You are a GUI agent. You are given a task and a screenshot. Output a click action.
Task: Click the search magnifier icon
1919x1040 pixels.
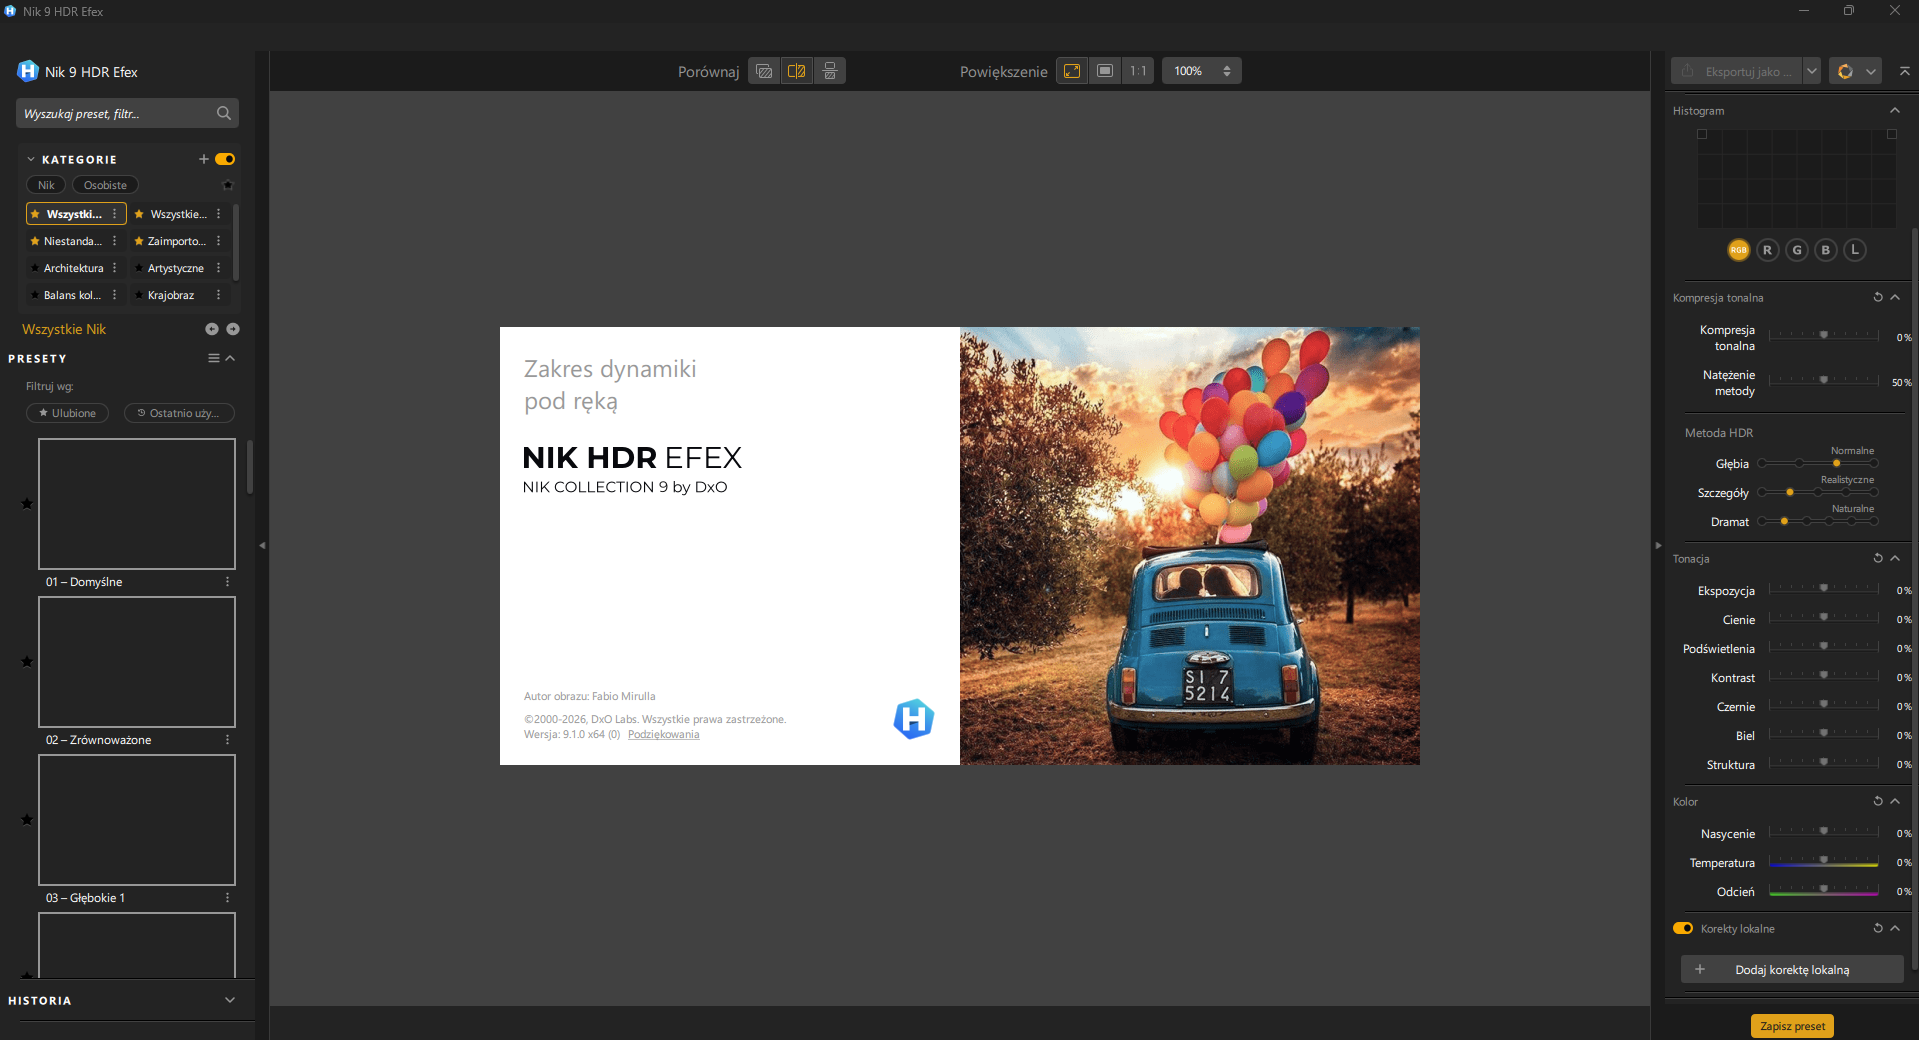pyautogui.click(x=224, y=113)
